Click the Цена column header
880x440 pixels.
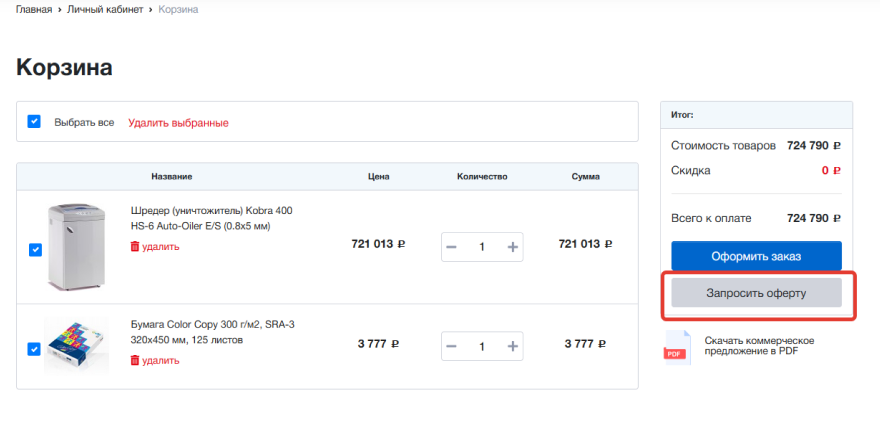coord(379,177)
